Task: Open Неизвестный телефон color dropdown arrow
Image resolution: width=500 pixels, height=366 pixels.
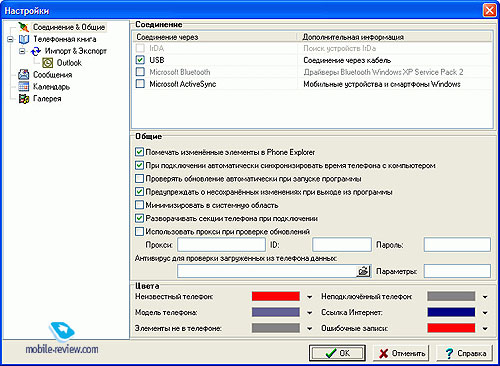Action: coord(309,297)
